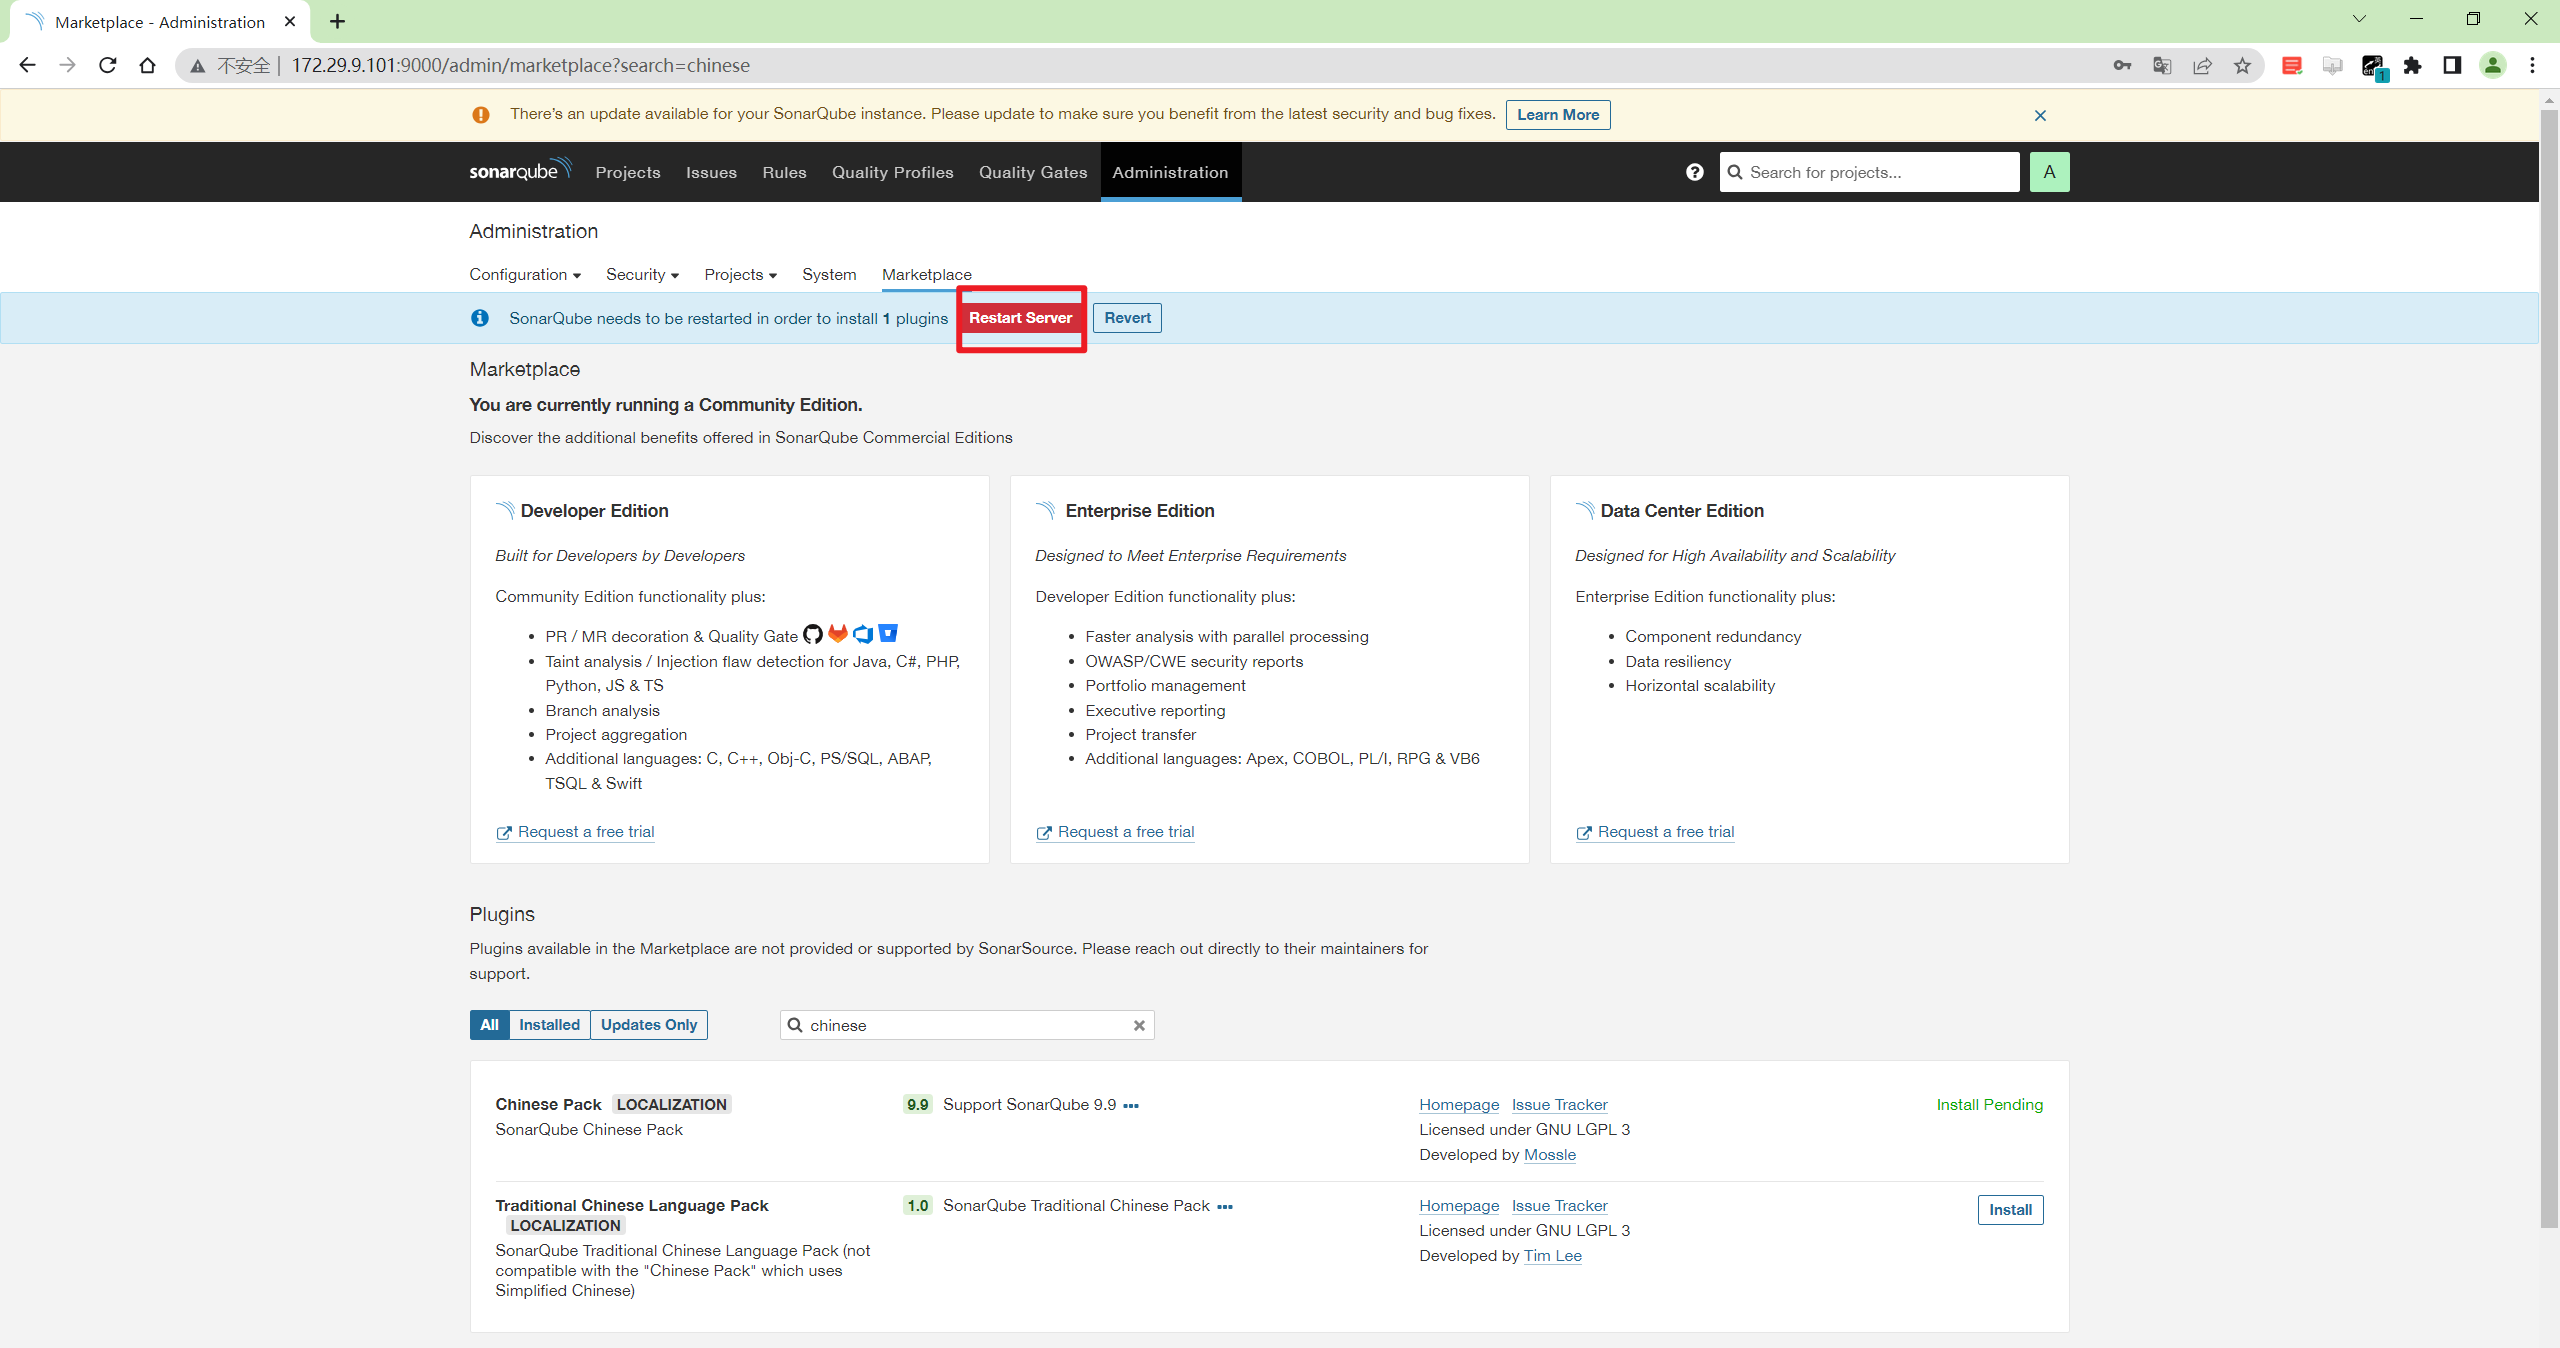The image size is (2560, 1348).
Task: Select the All plugins filter
Action: click(x=489, y=1024)
